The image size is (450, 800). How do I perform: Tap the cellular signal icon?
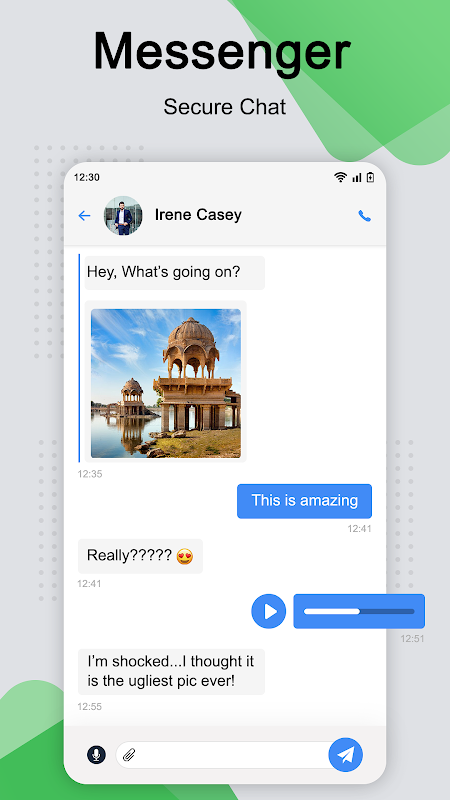coord(357,177)
